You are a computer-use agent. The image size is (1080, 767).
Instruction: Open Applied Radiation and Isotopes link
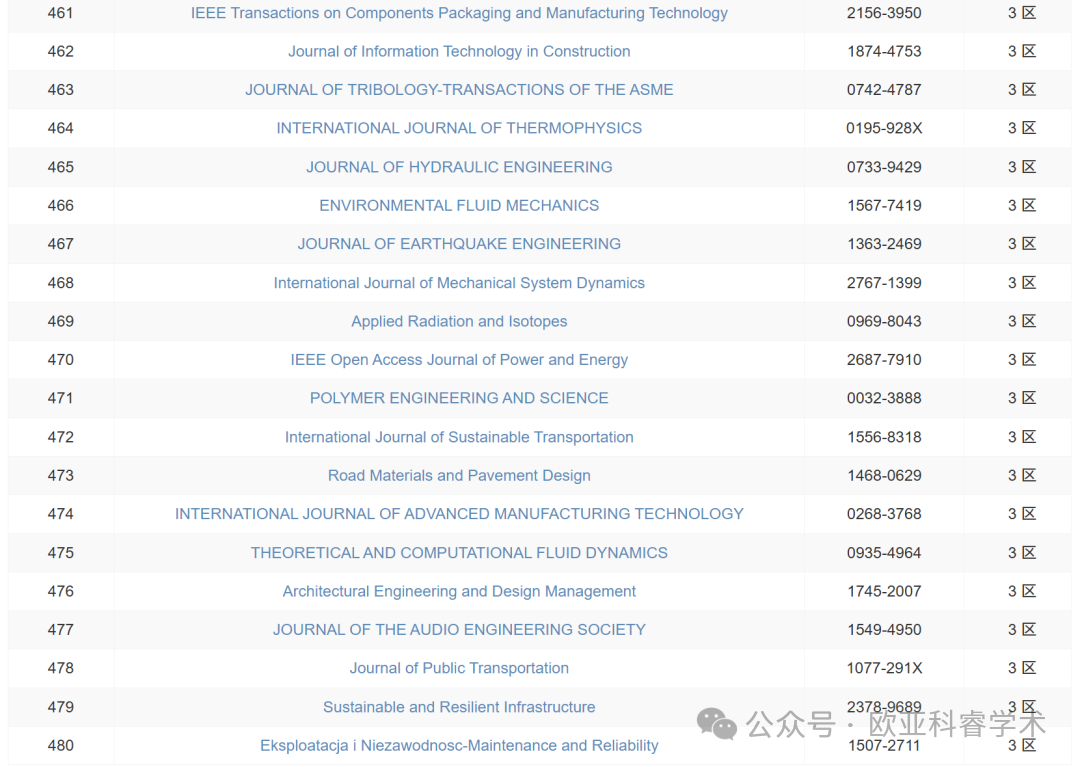click(x=459, y=322)
